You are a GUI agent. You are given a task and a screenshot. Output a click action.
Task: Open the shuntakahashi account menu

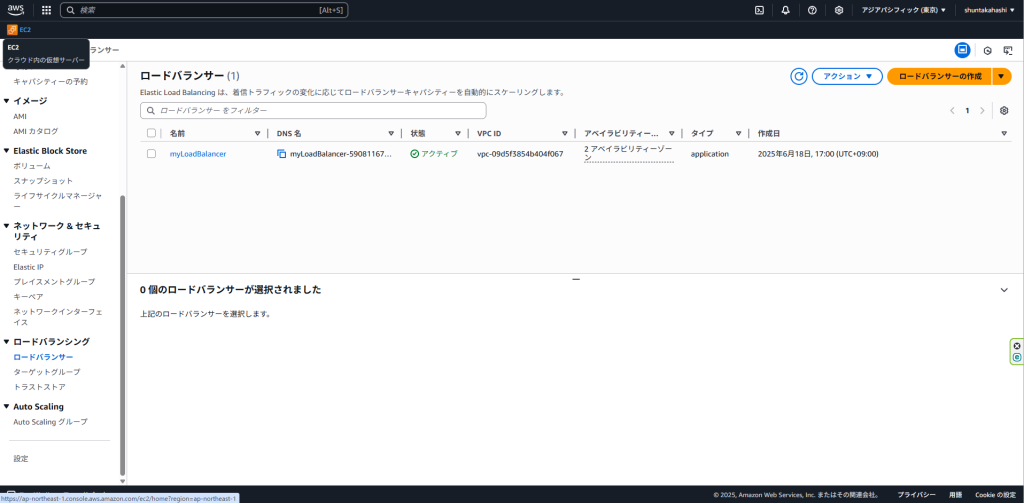[989, 10]
